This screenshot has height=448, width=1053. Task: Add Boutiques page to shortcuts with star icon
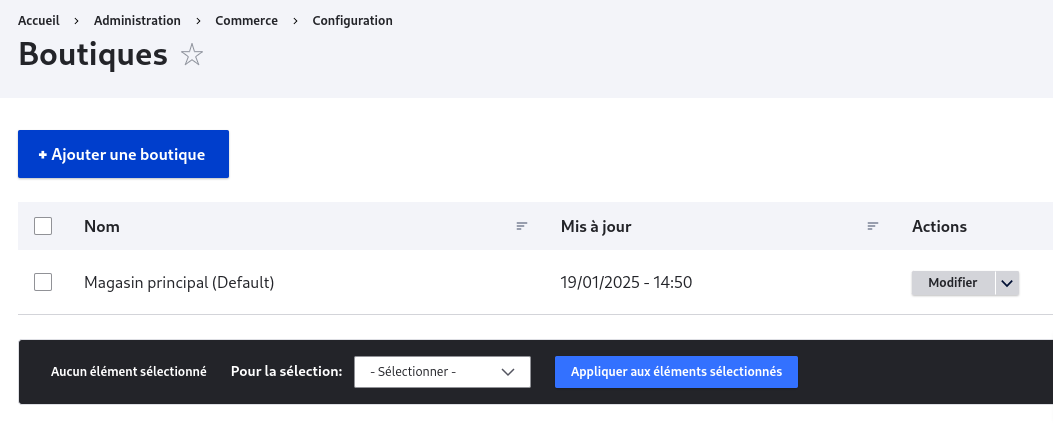[191, 55]
